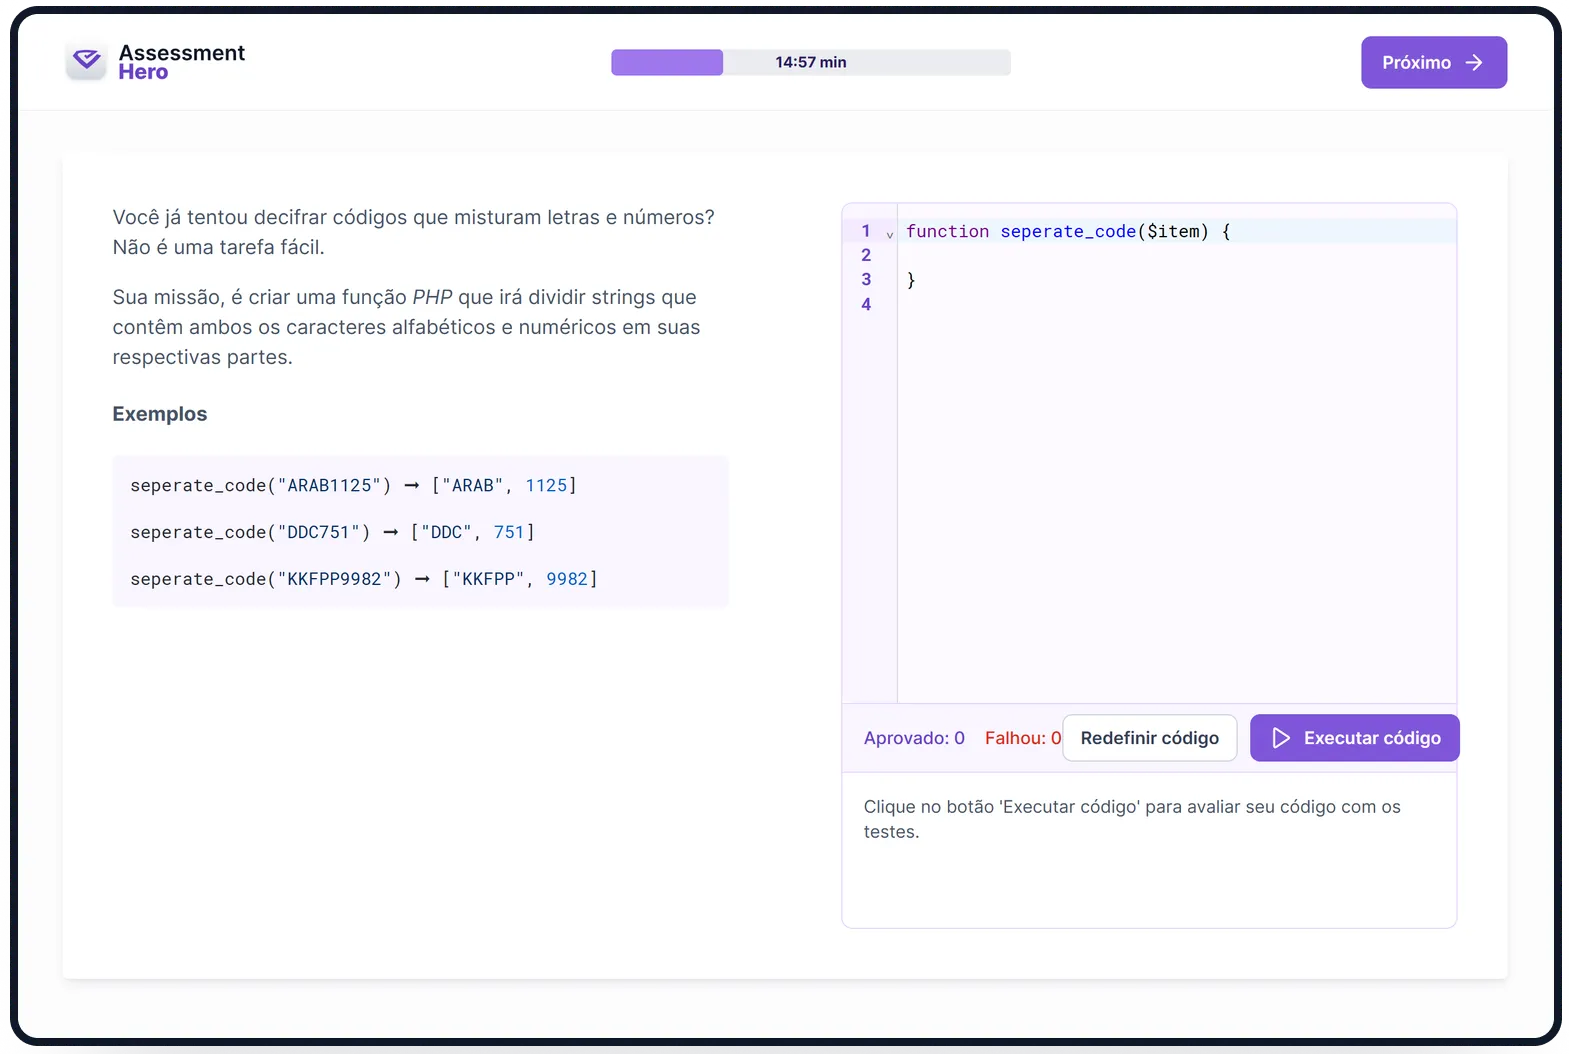Click the Próximo button
The height and width of the screenshot is (1054, 1569).
click(x=1434, y=62)
